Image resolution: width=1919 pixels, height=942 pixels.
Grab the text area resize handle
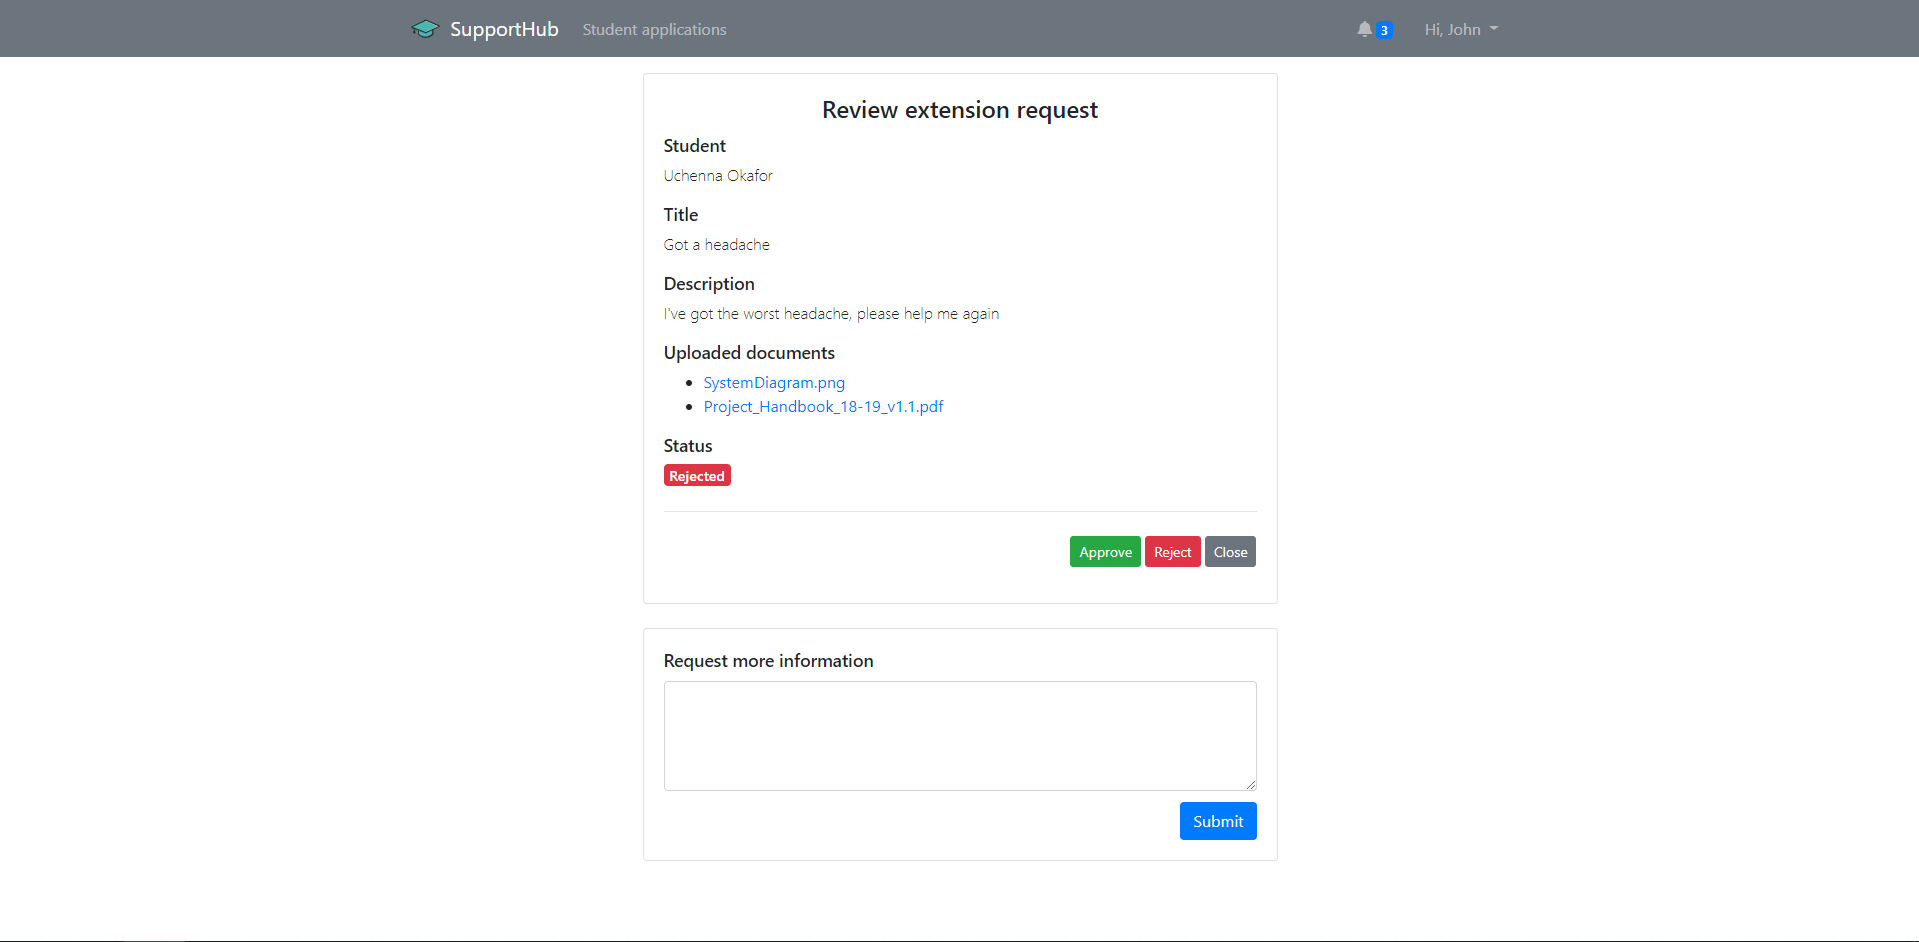coord(1250,784)
